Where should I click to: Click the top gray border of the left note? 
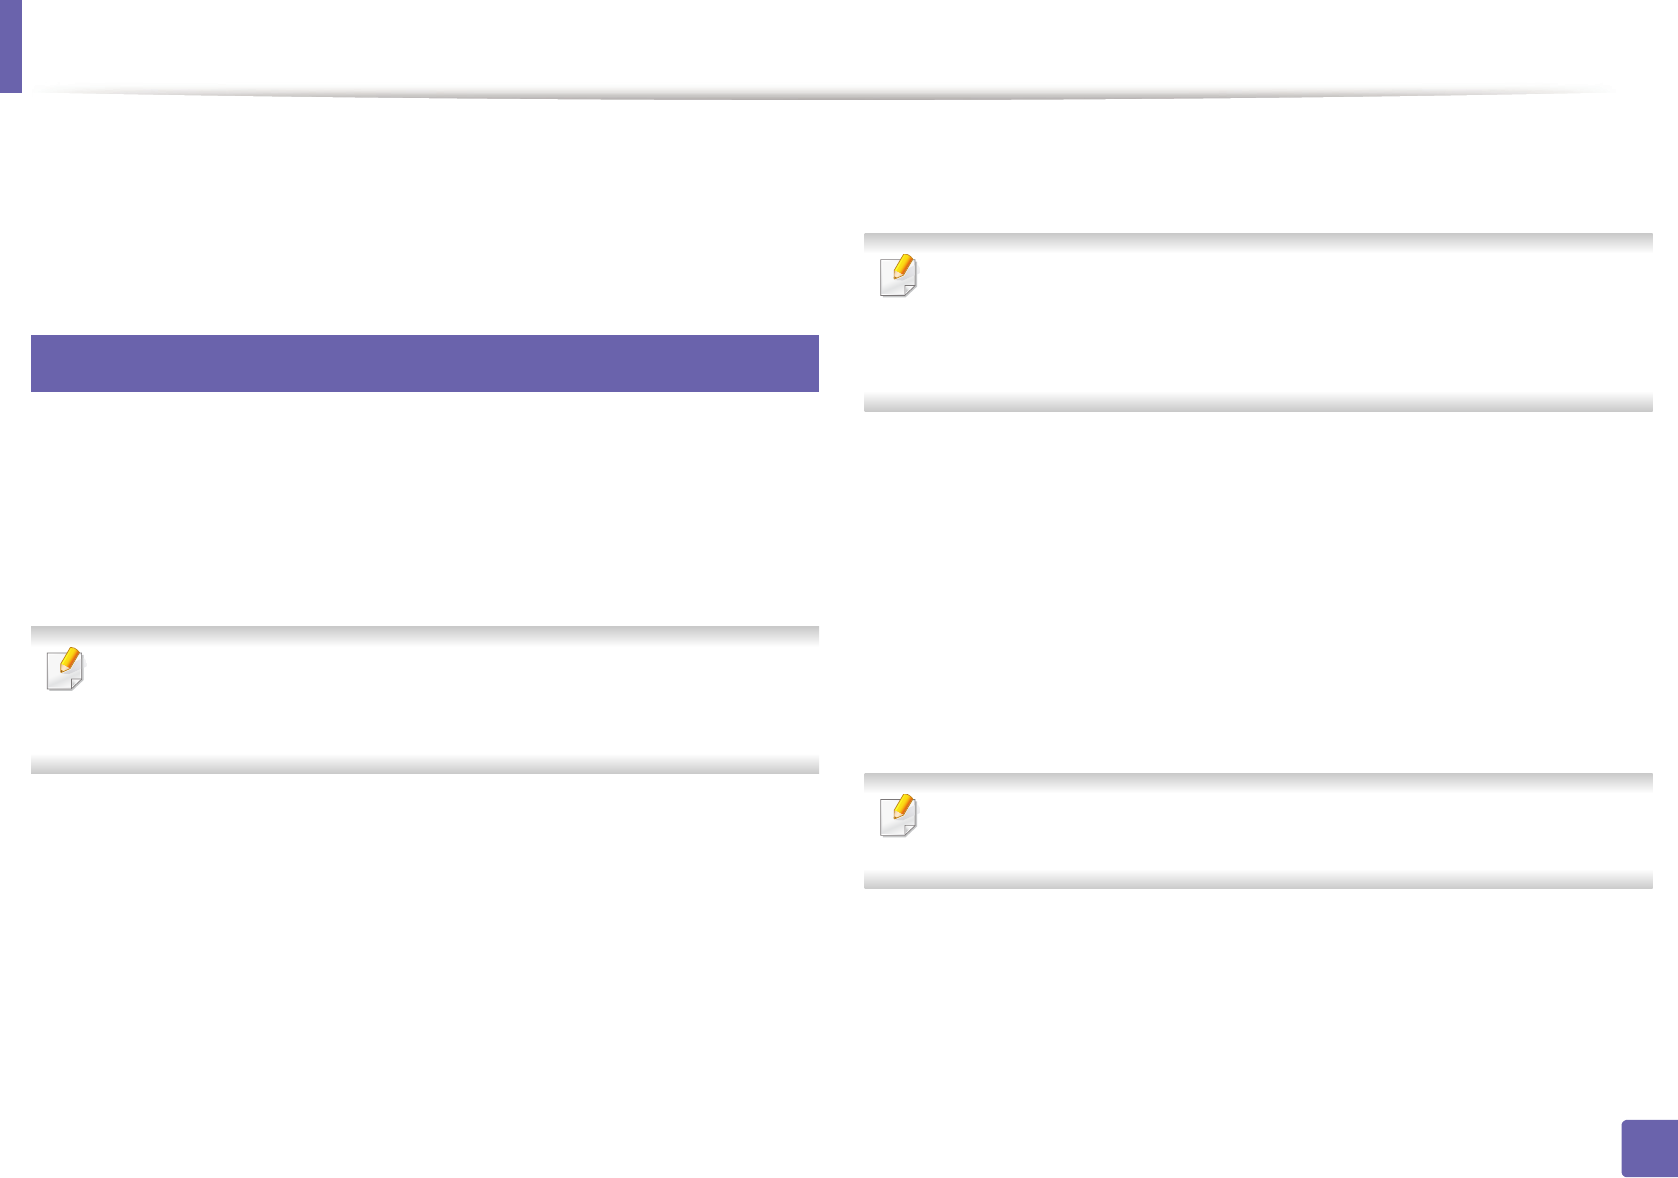click(x=424, y=633)
